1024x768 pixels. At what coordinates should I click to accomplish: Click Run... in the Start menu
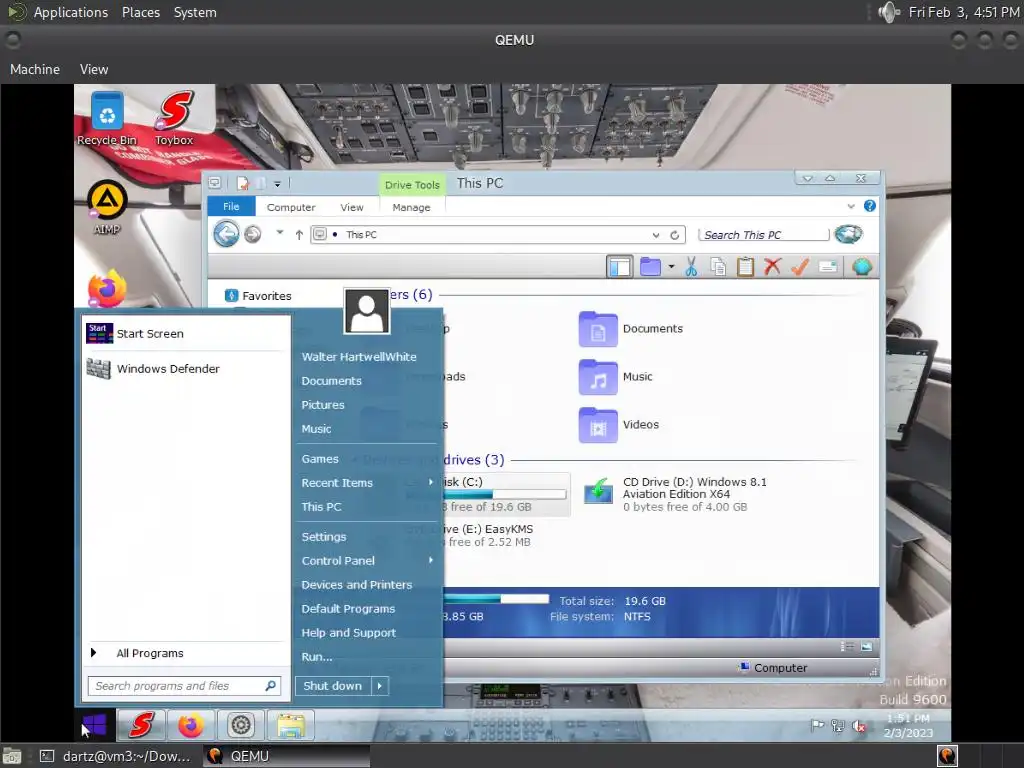pos(317,657)
